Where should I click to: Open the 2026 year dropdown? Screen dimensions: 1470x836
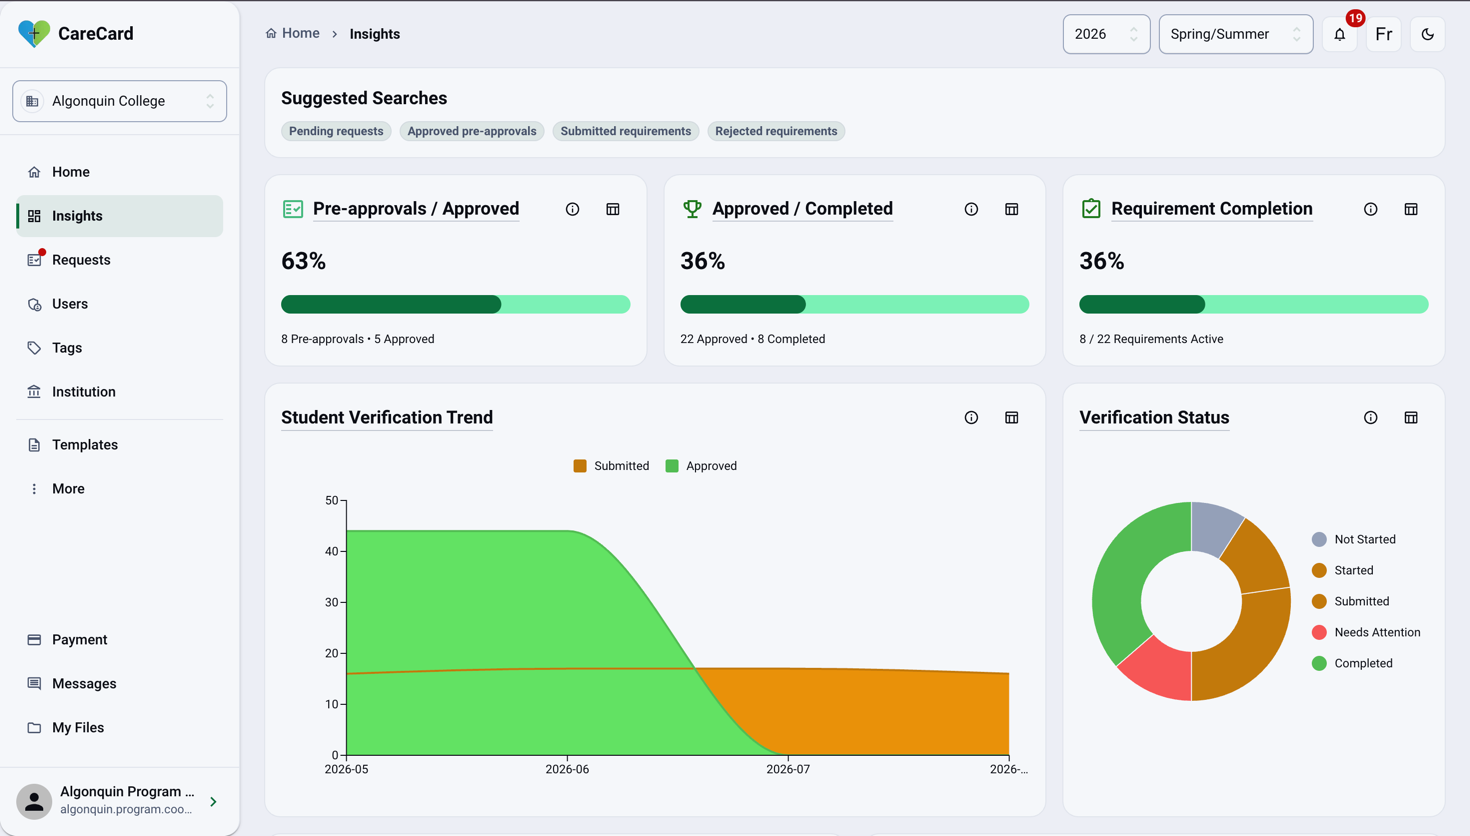click(1106, 34)
